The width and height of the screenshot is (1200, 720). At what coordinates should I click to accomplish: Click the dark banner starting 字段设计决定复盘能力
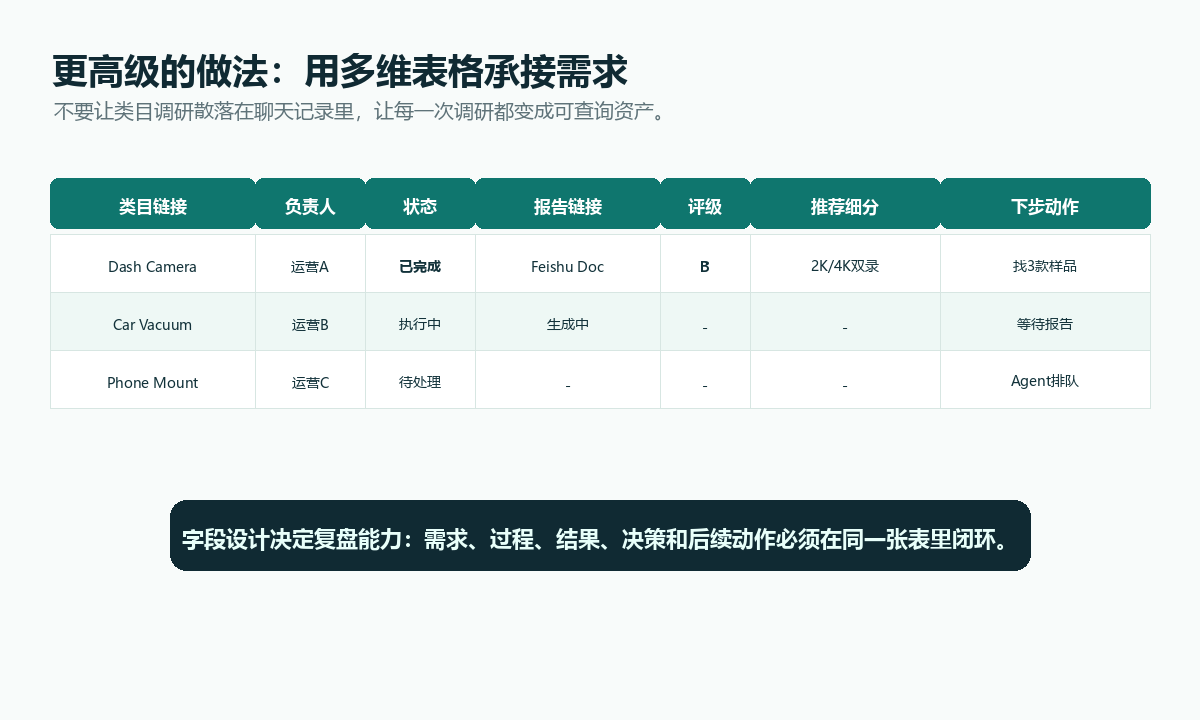600,535
